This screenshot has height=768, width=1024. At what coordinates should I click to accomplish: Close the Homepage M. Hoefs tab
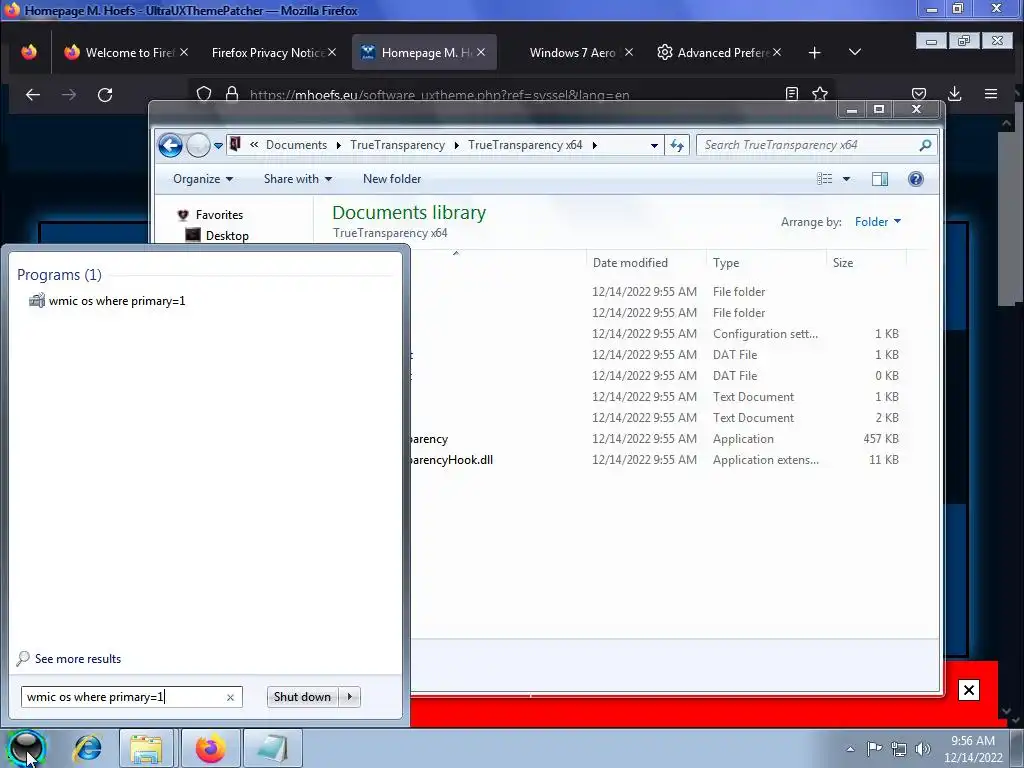tap(481, 52)
